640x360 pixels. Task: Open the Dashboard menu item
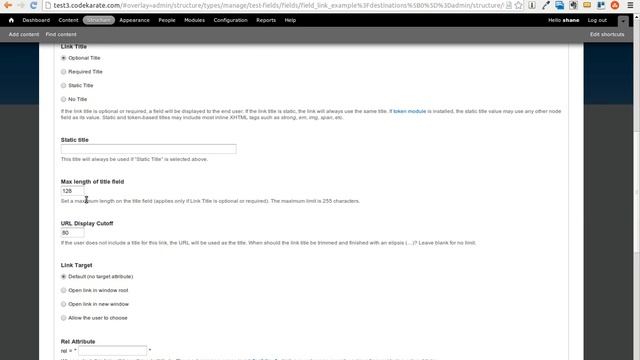pyautogui.click(x=36, y=20)
